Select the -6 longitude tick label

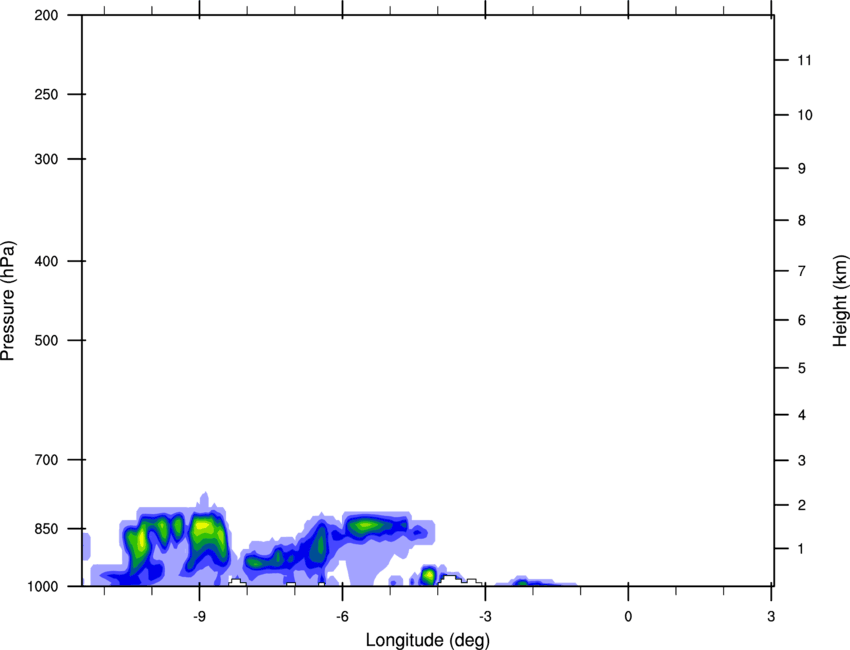pyautogui.click(x=342, y=614)
